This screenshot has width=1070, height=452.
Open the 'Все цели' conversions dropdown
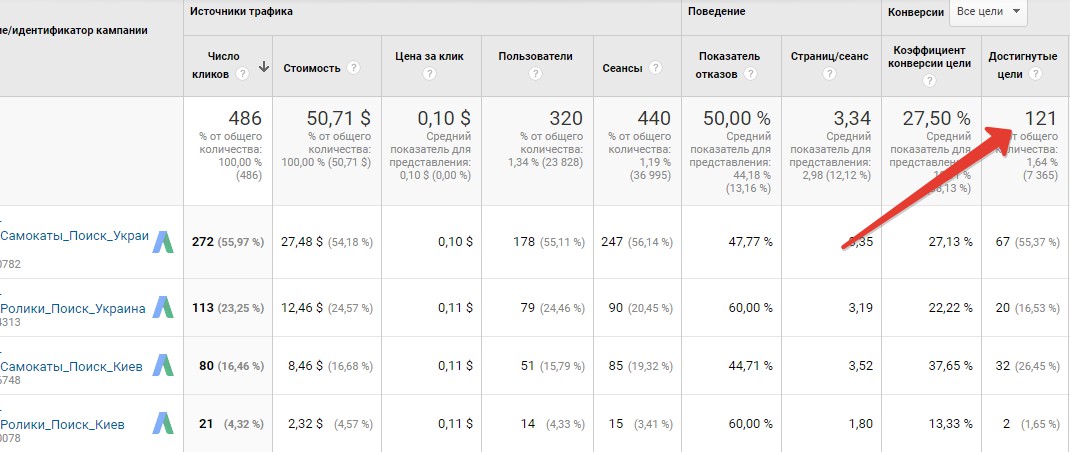tap(988, 12)
